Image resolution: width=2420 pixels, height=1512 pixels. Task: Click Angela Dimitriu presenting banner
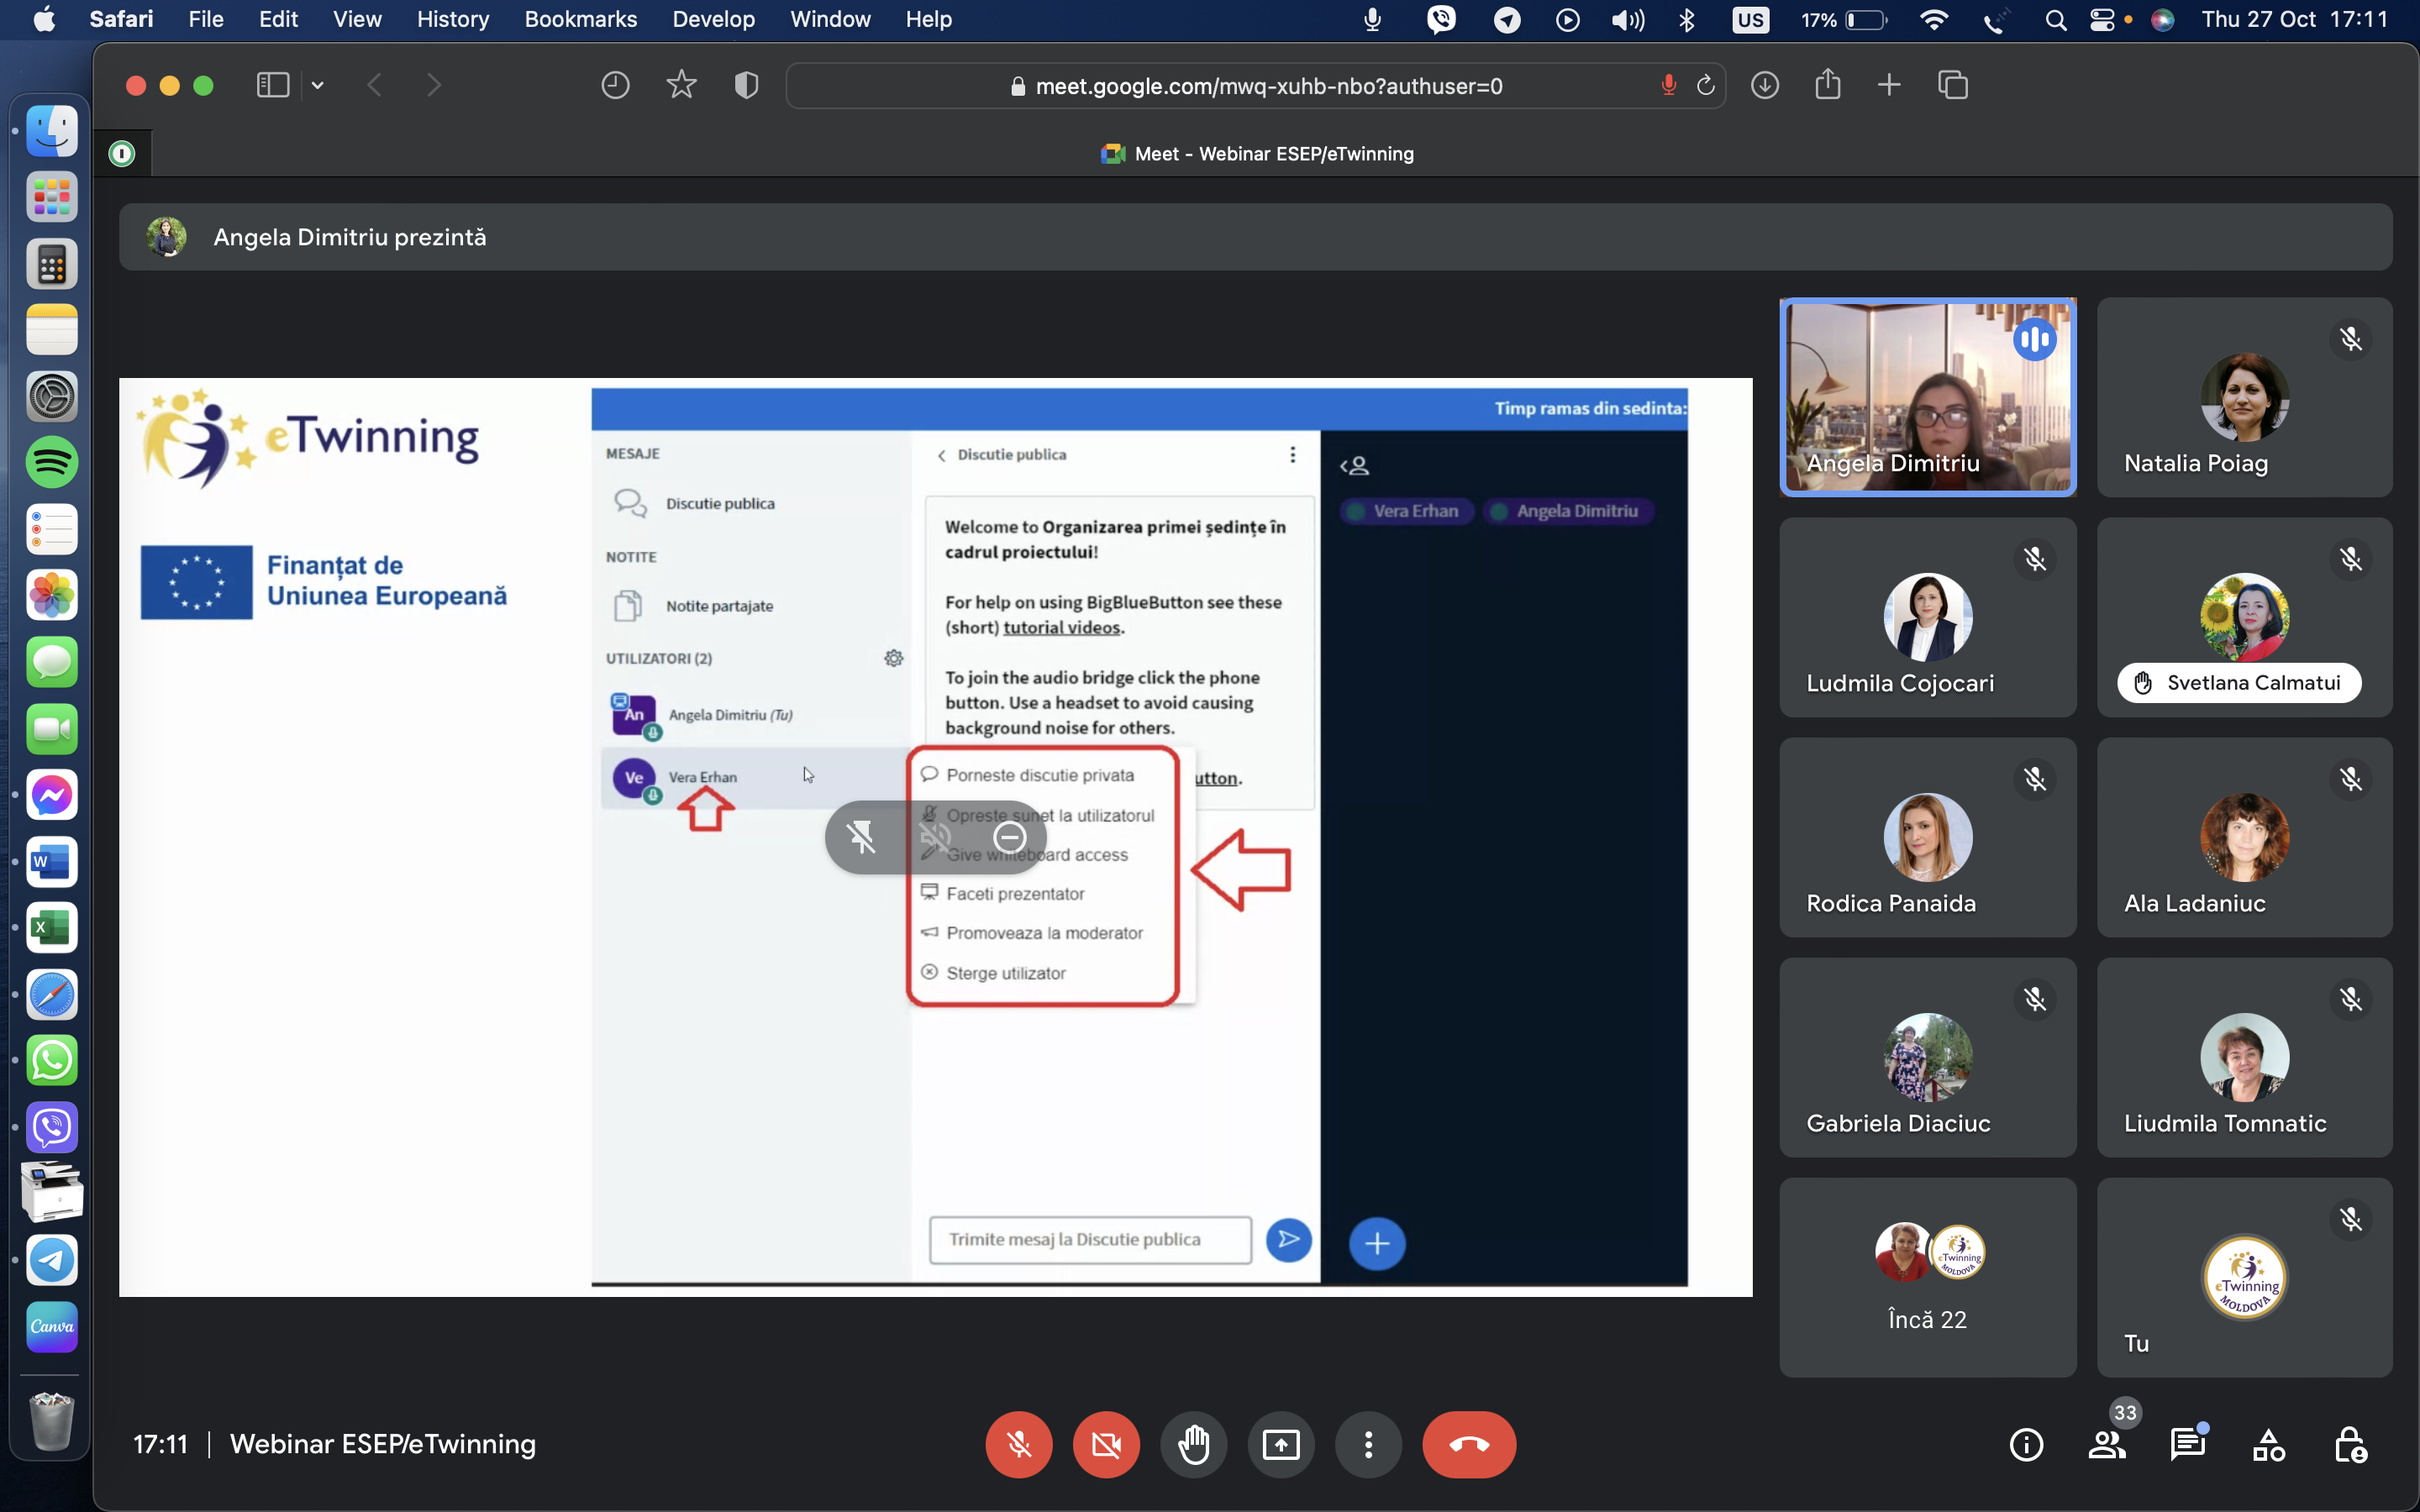click(x=1255, y=237)
